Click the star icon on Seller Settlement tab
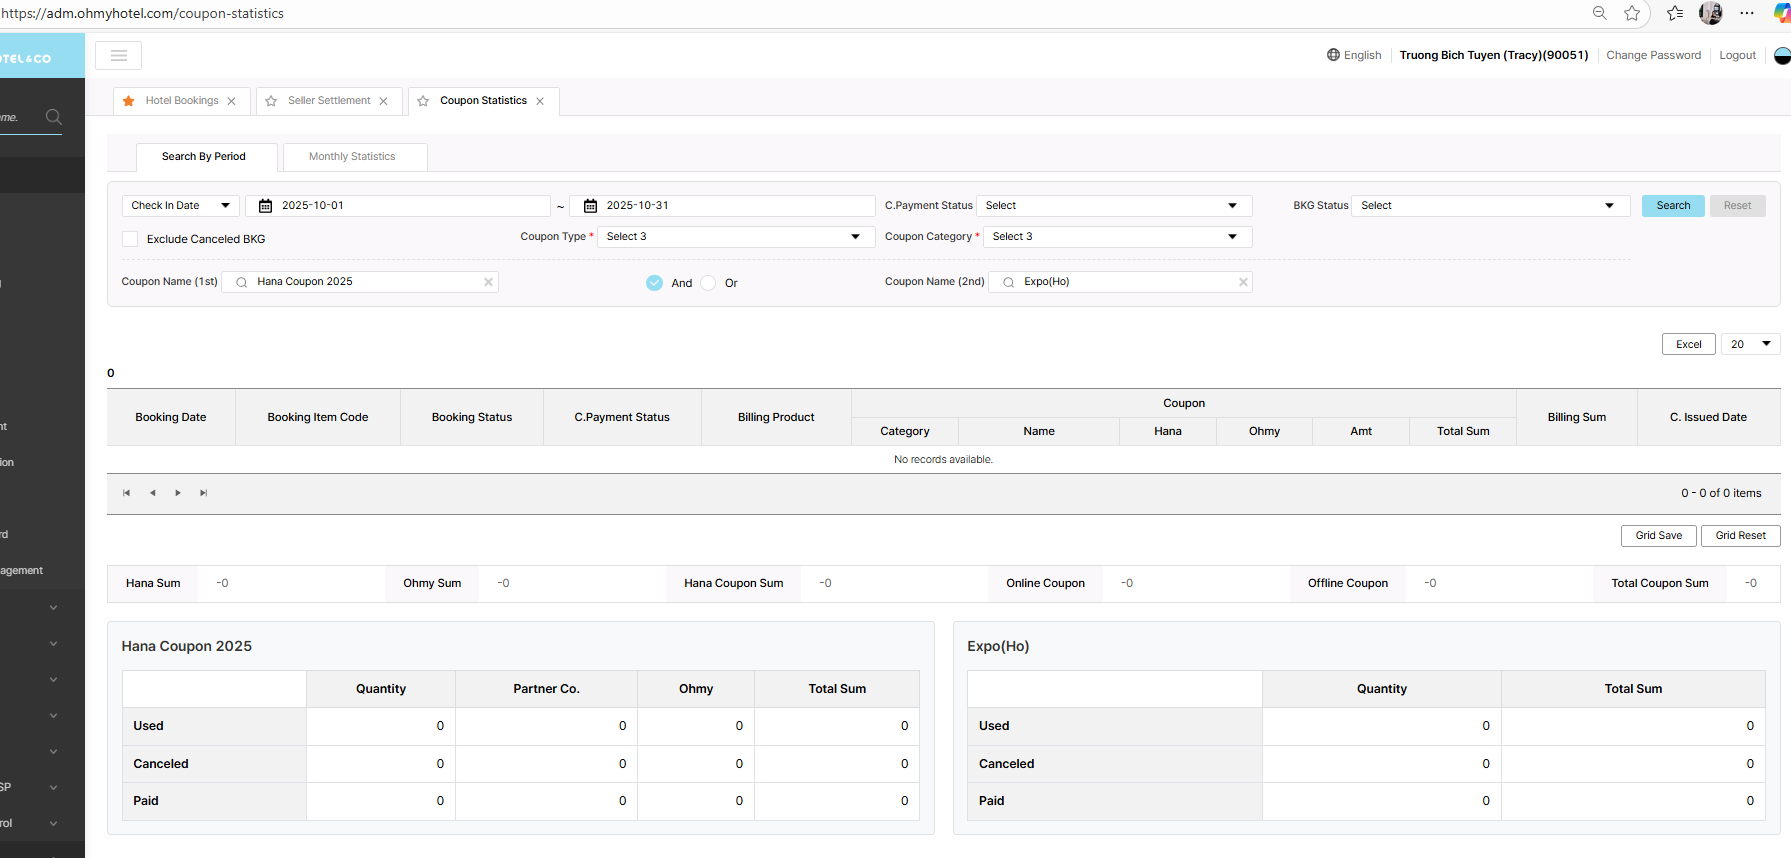 point(271,101)
